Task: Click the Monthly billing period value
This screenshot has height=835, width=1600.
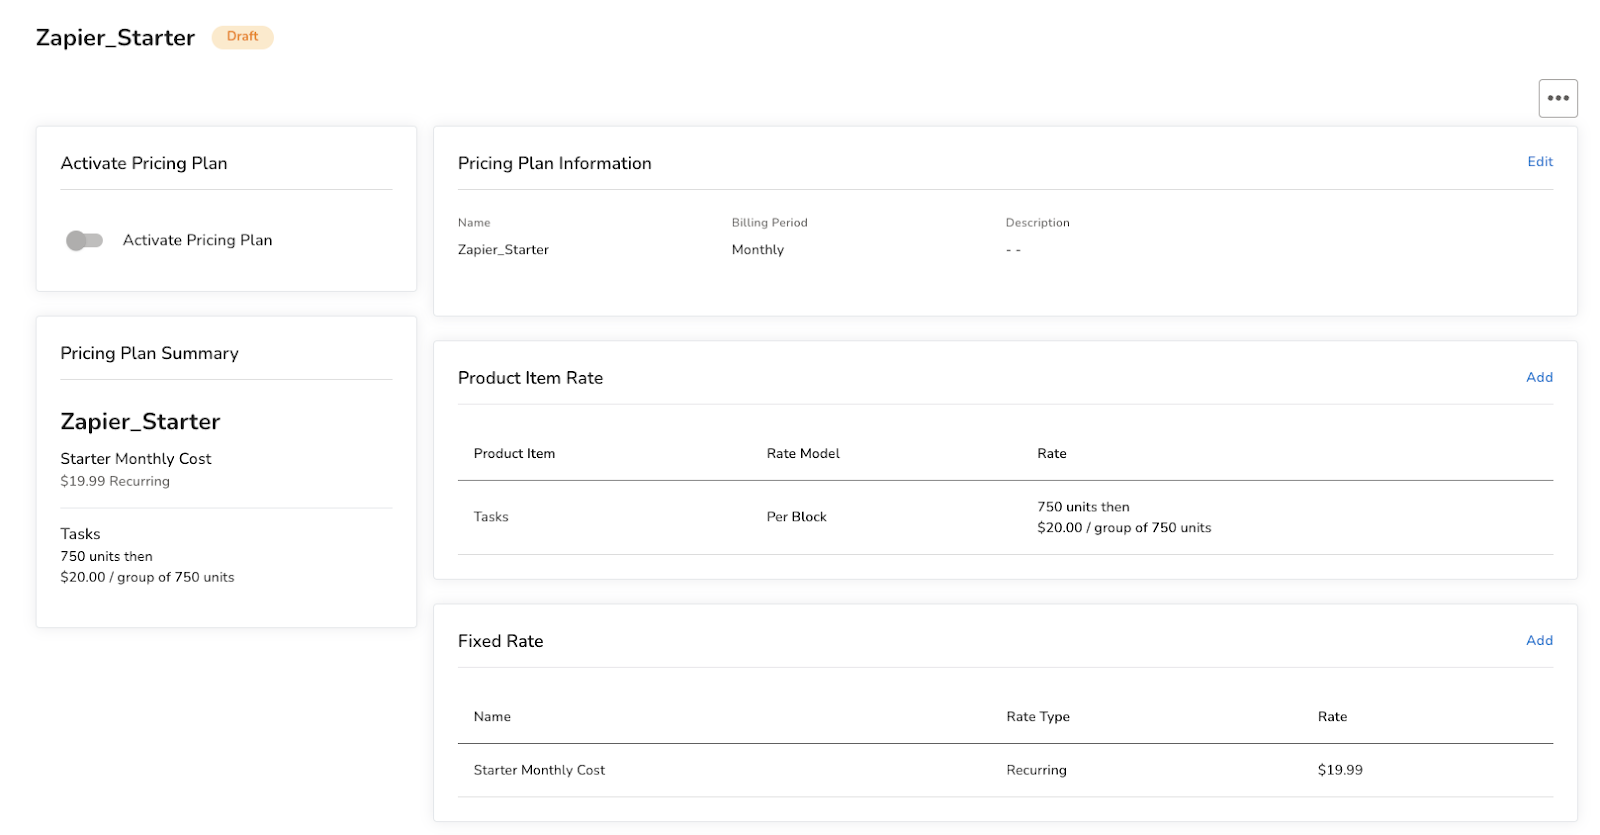Action: pyautogui.click(x=758, y=250)
